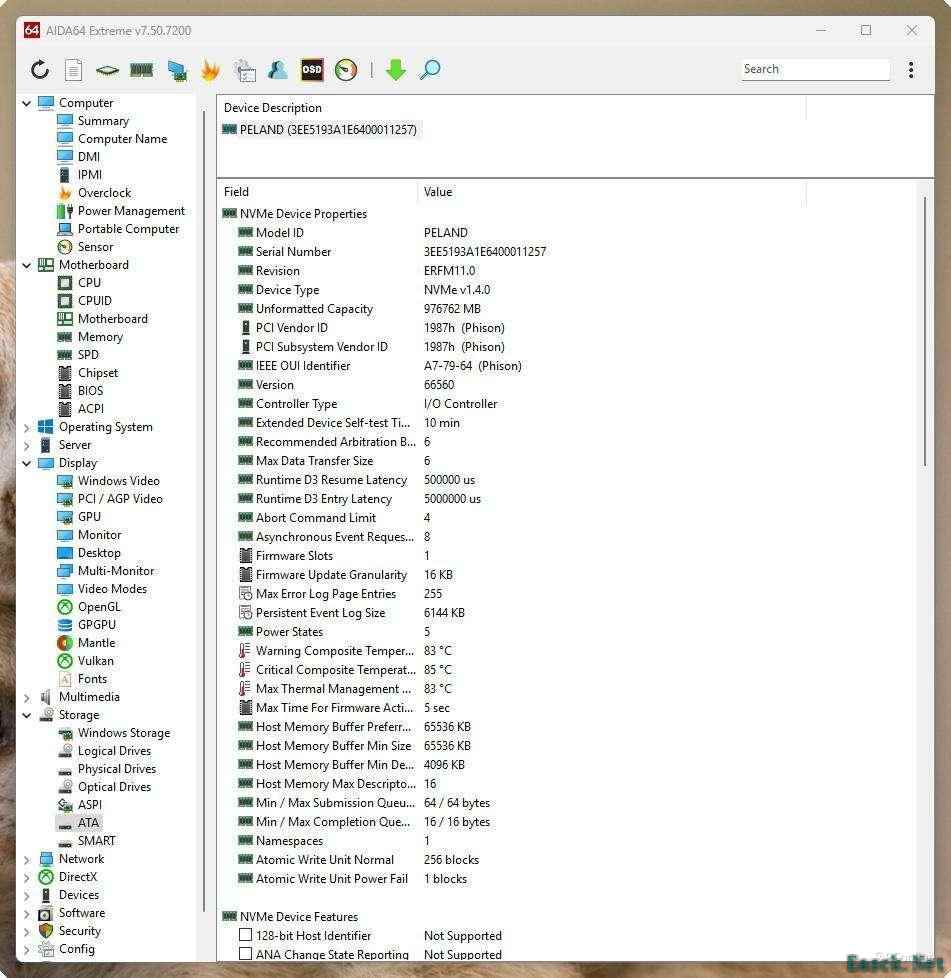Select the ATA tree item

88,823
